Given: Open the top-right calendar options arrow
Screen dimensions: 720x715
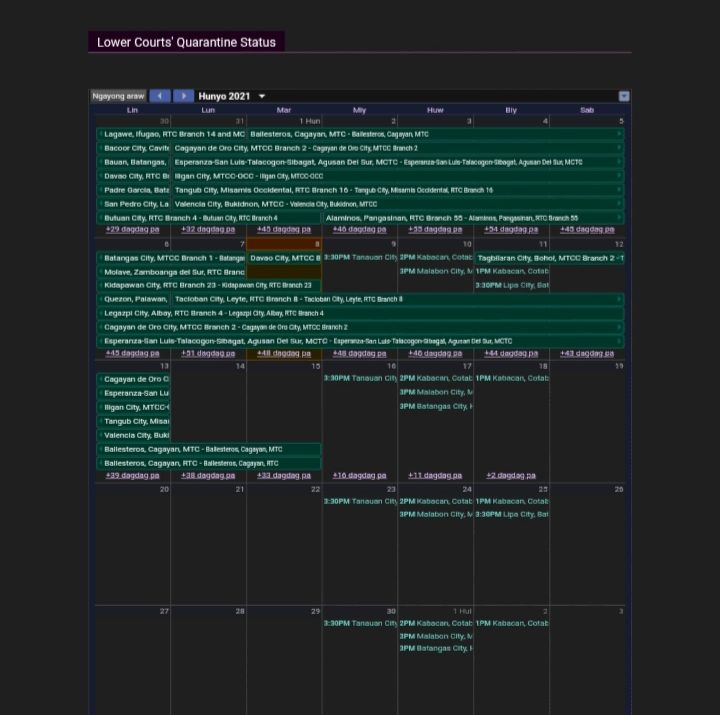Looking at the screenshot, I should click(623, 96).
